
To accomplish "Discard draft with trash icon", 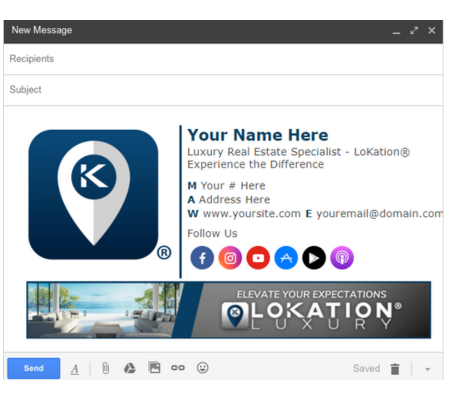I will click(x=395, y=369).
